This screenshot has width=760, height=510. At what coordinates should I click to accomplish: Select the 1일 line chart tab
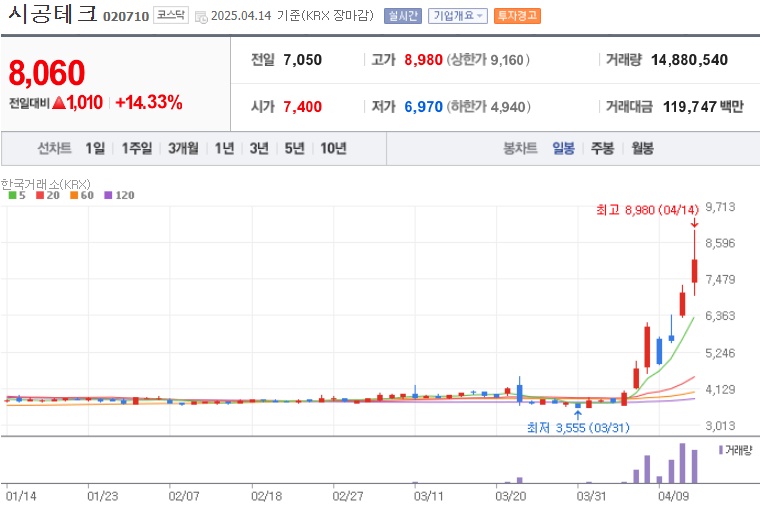pos(95,148)
